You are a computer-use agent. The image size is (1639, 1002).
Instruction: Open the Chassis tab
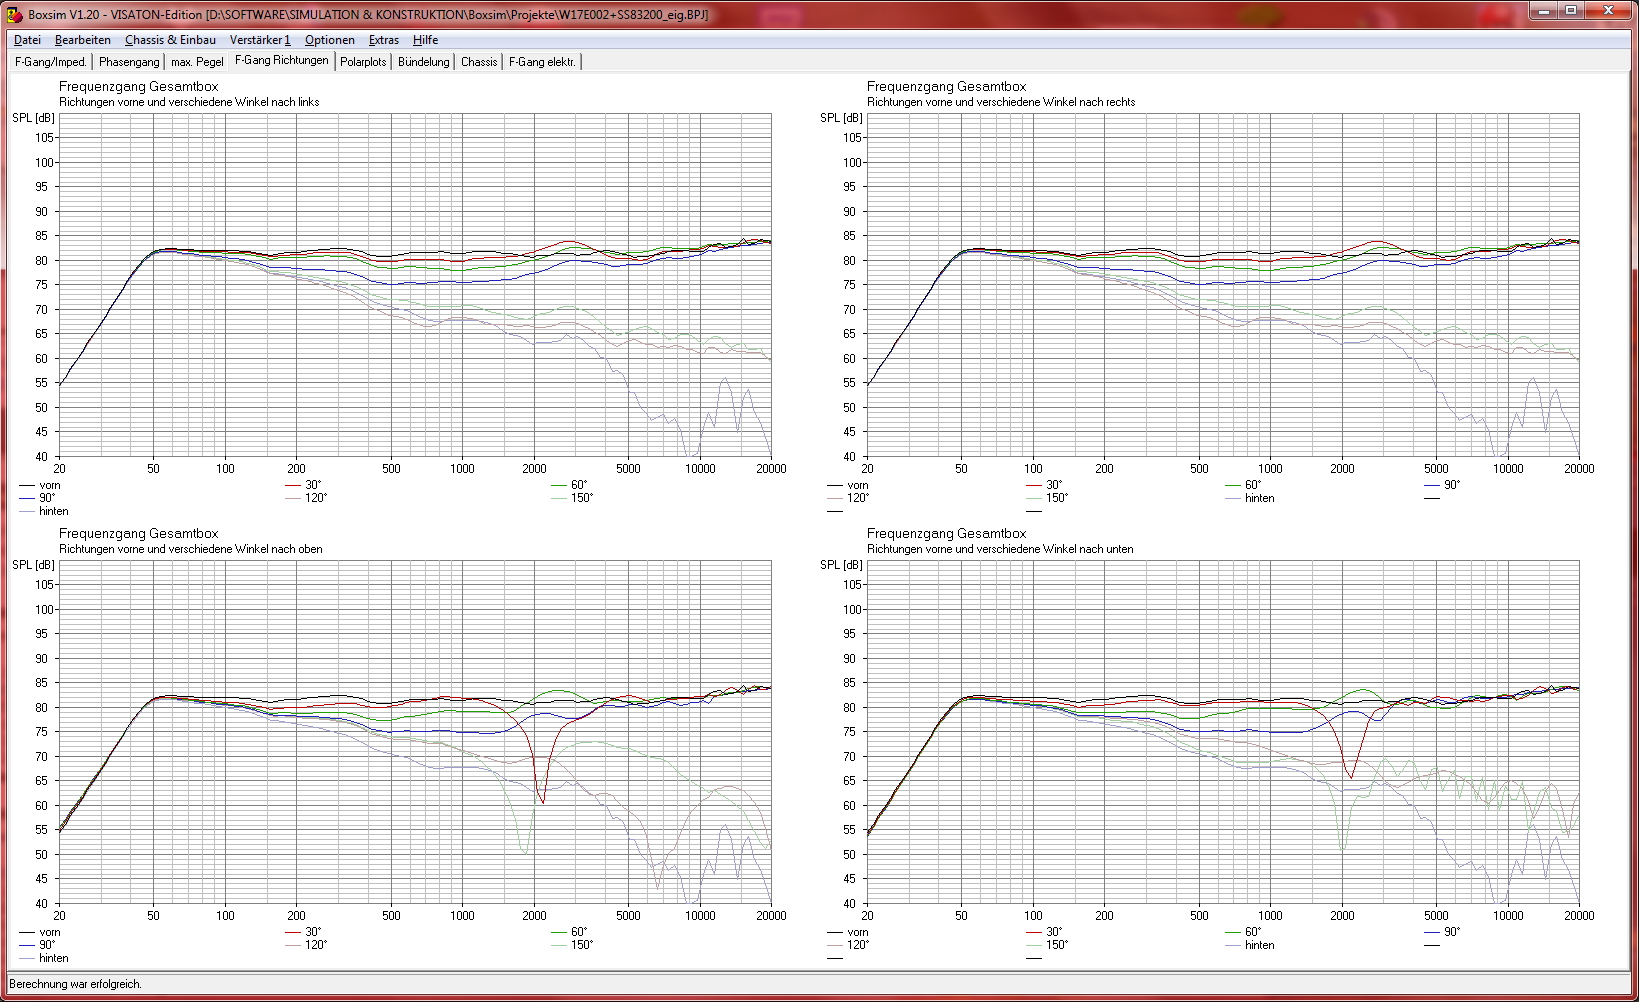(479, 62)
